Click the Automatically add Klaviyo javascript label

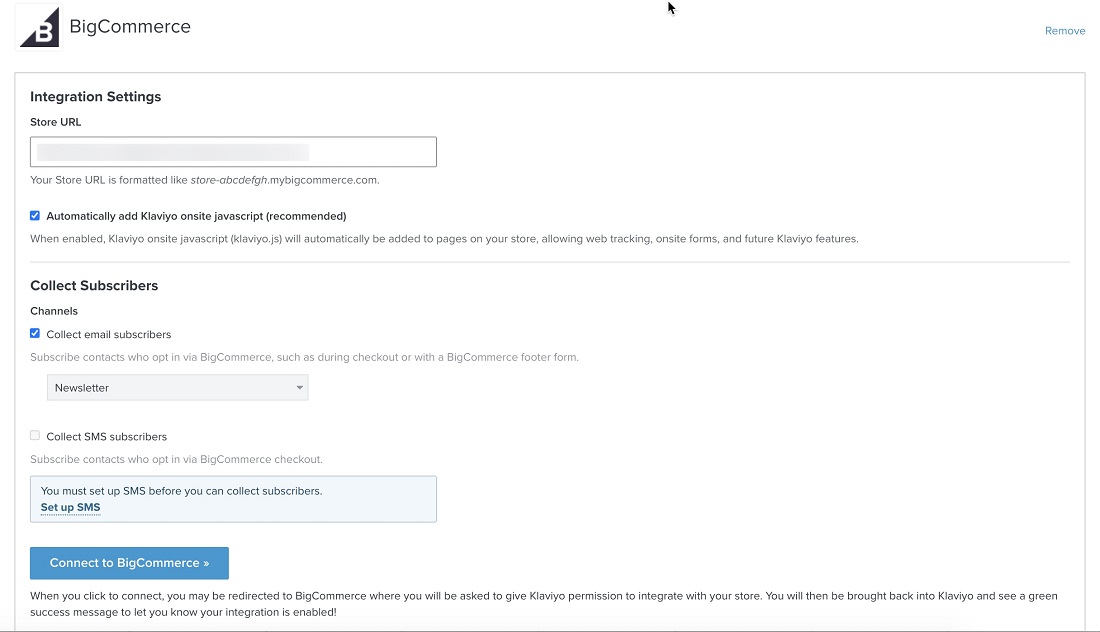coord(196,216)
